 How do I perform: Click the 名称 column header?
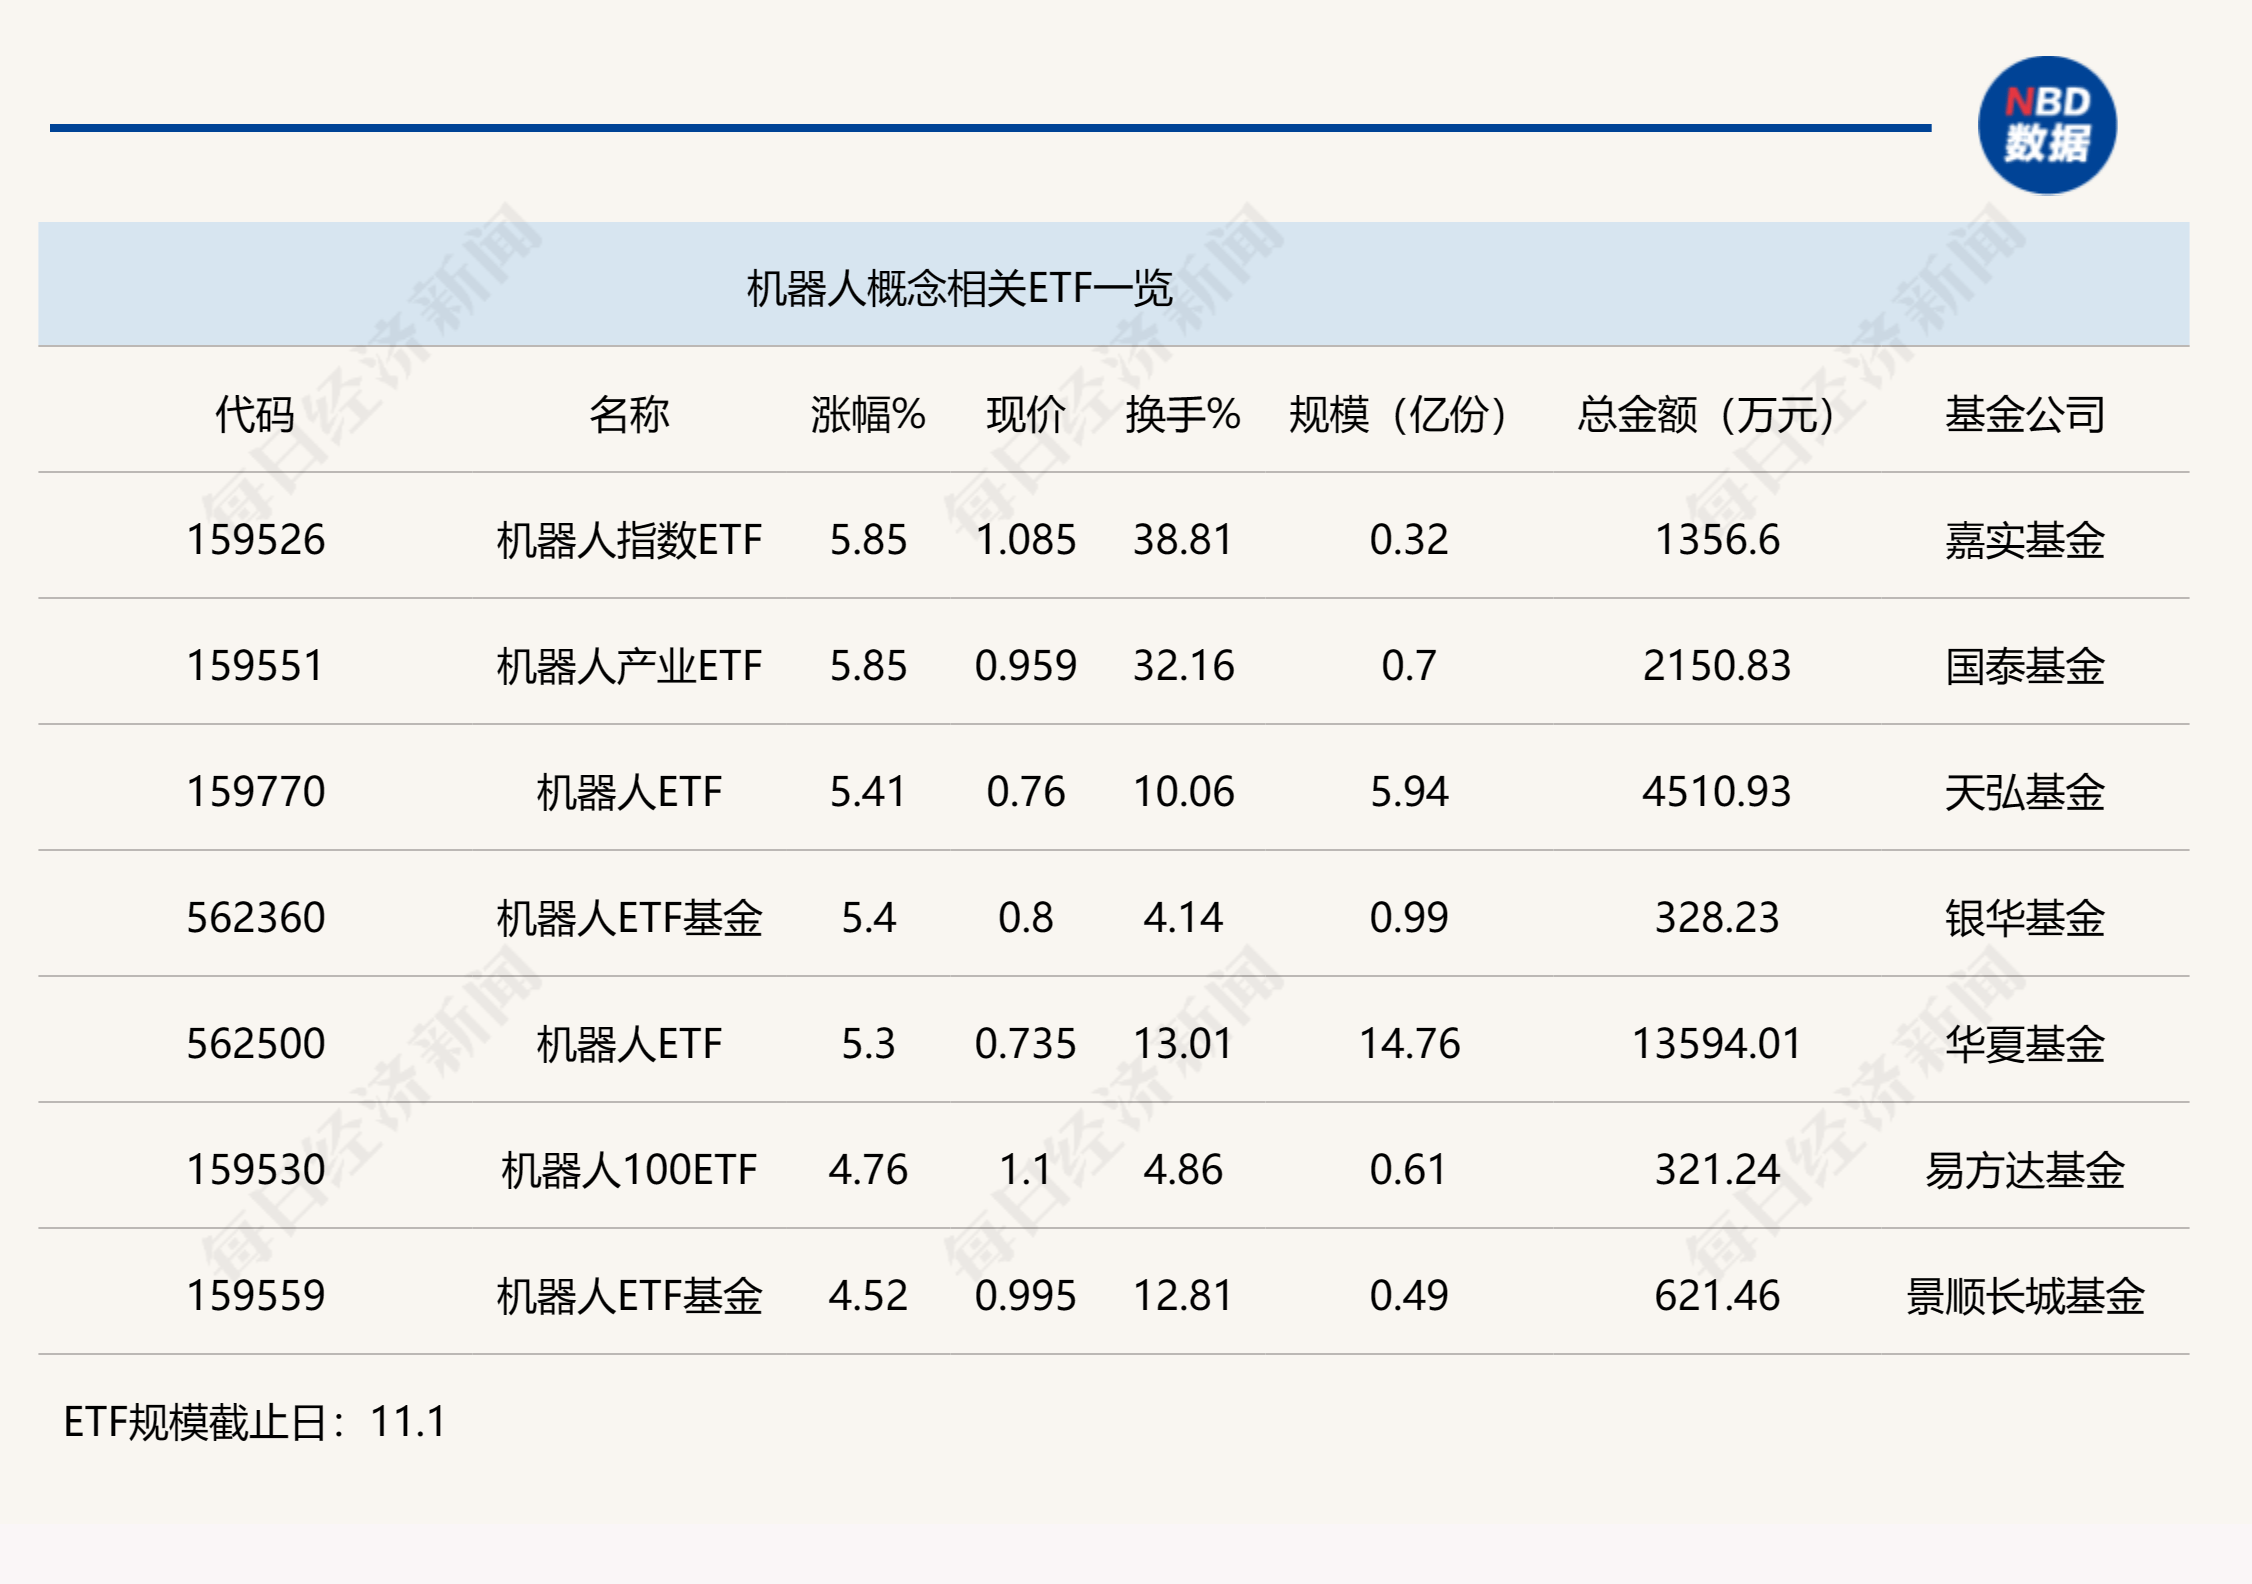tap(629, 414)
